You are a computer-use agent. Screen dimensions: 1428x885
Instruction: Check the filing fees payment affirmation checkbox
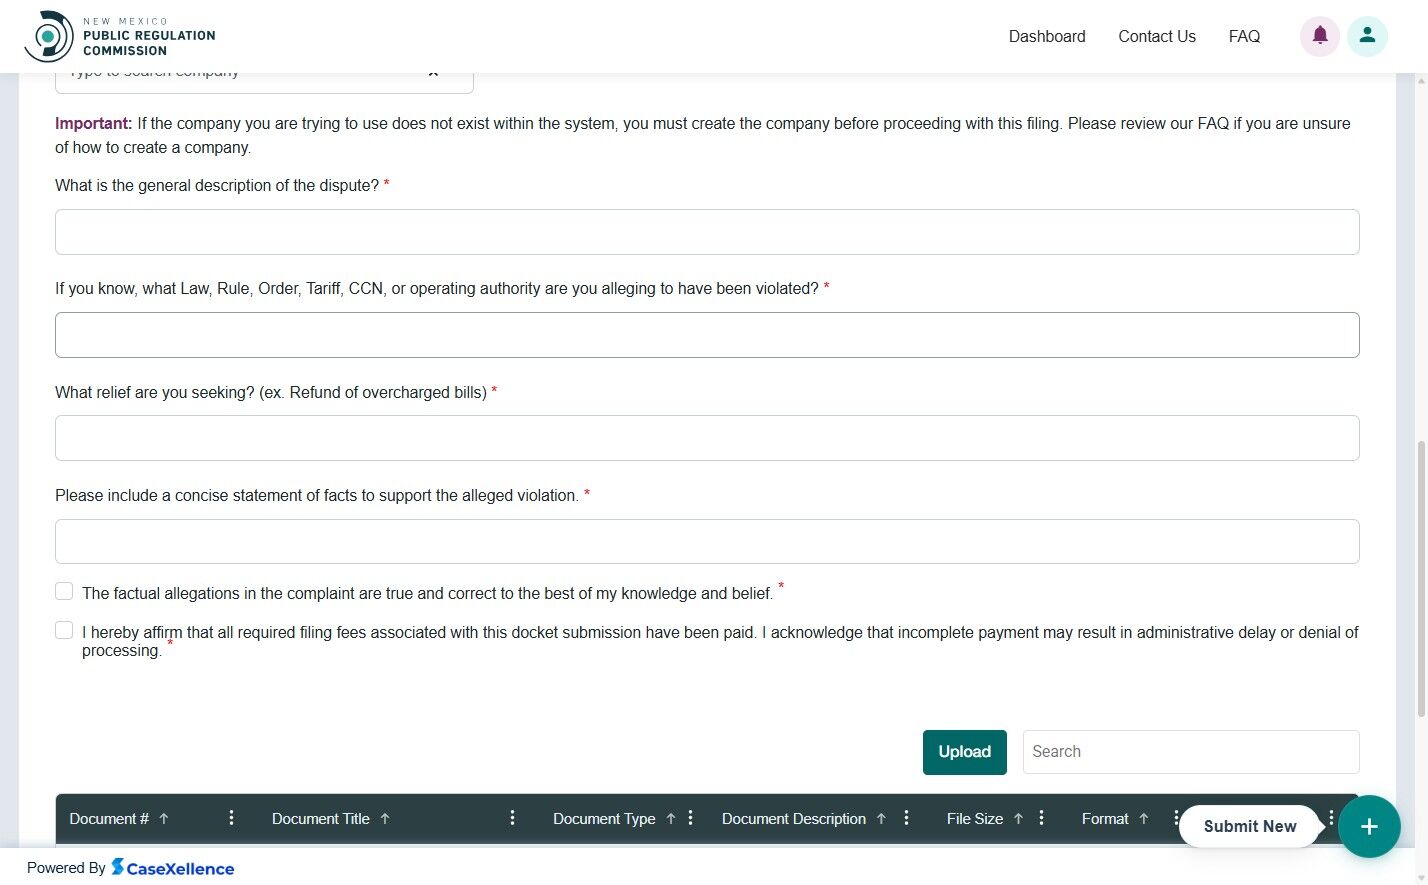click(64, 630)
